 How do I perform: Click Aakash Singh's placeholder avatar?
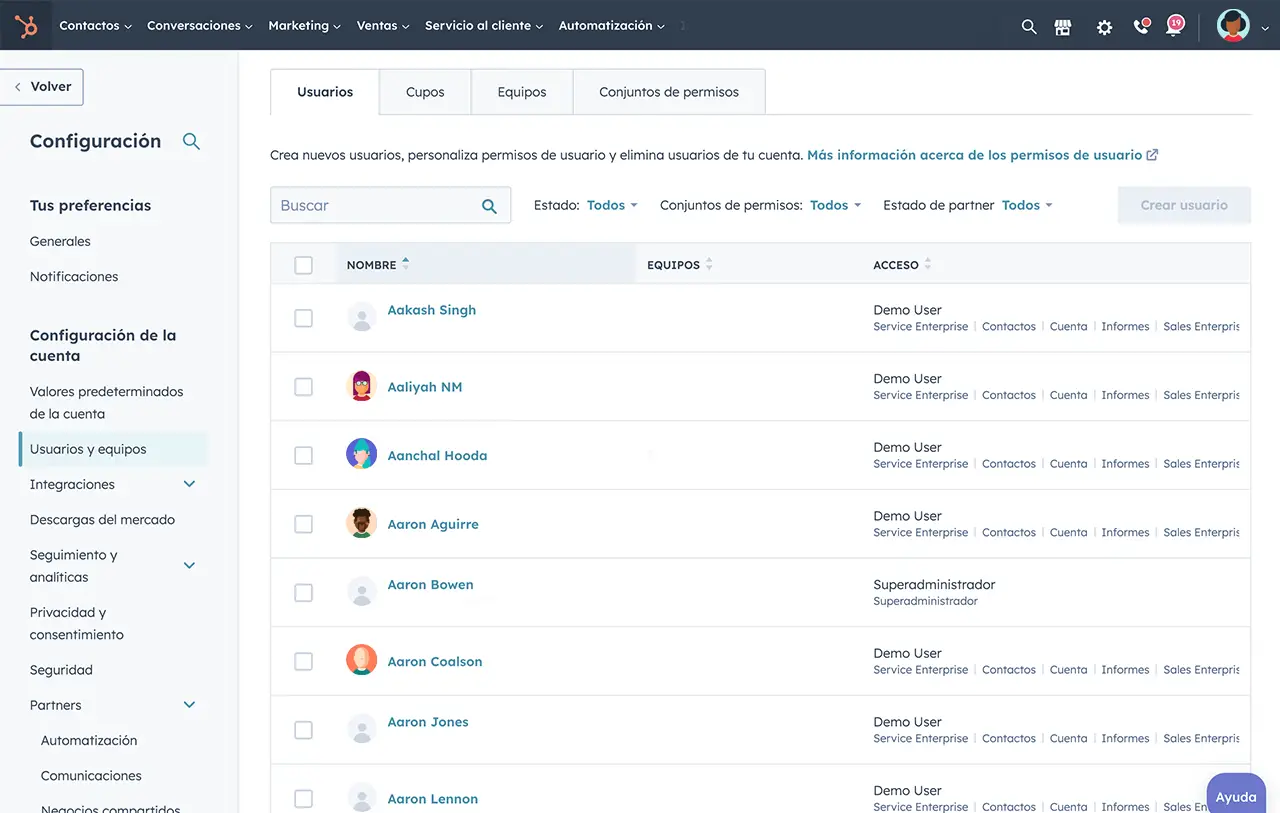[361, 318]
